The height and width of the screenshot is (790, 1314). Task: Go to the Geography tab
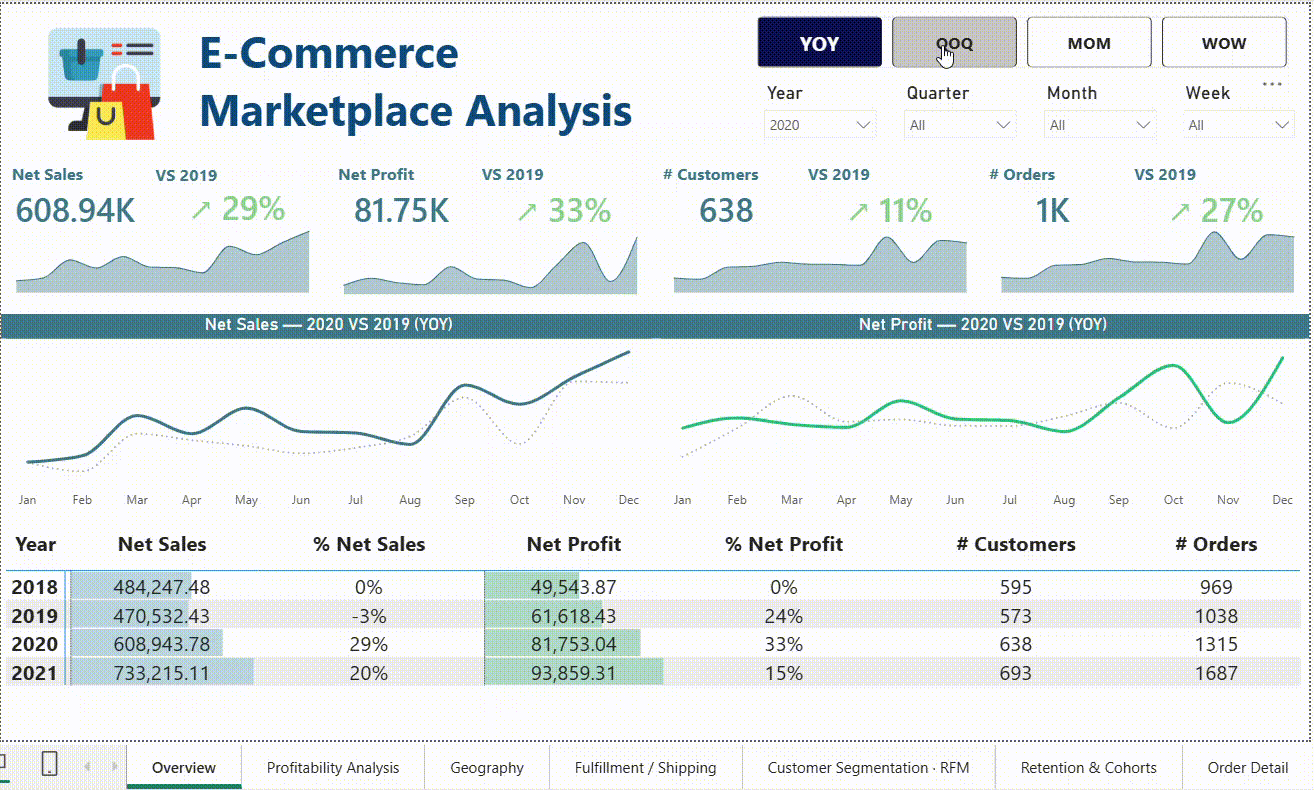tap(487, 767)
